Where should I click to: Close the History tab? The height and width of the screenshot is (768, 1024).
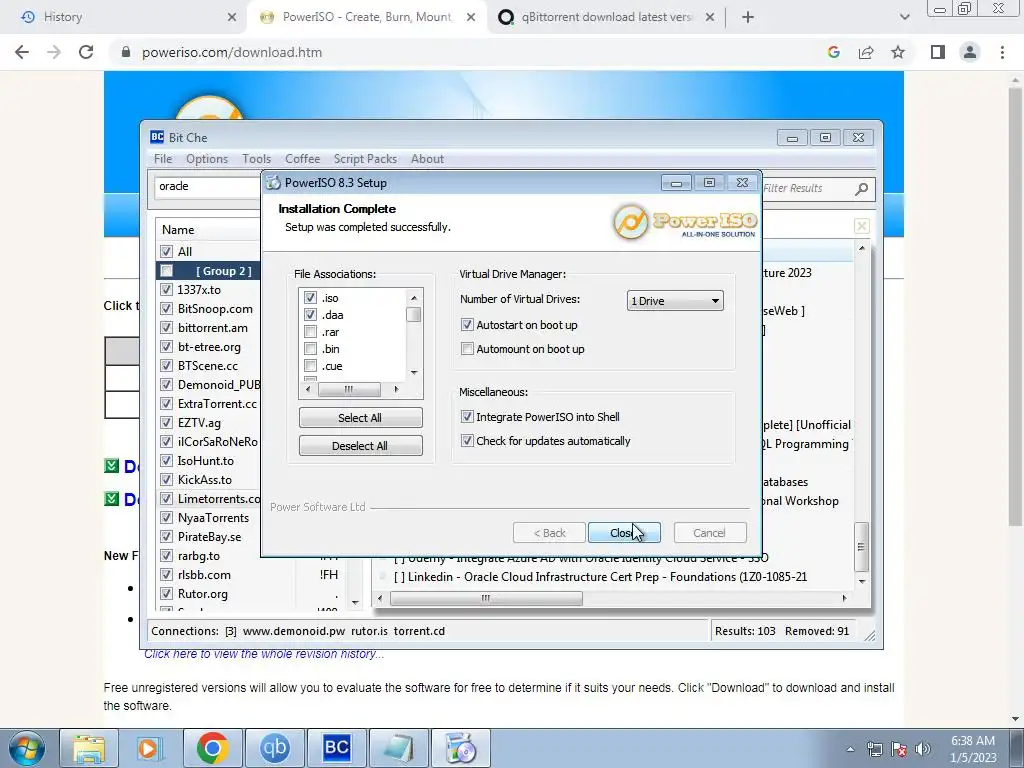tap(232, 18)
